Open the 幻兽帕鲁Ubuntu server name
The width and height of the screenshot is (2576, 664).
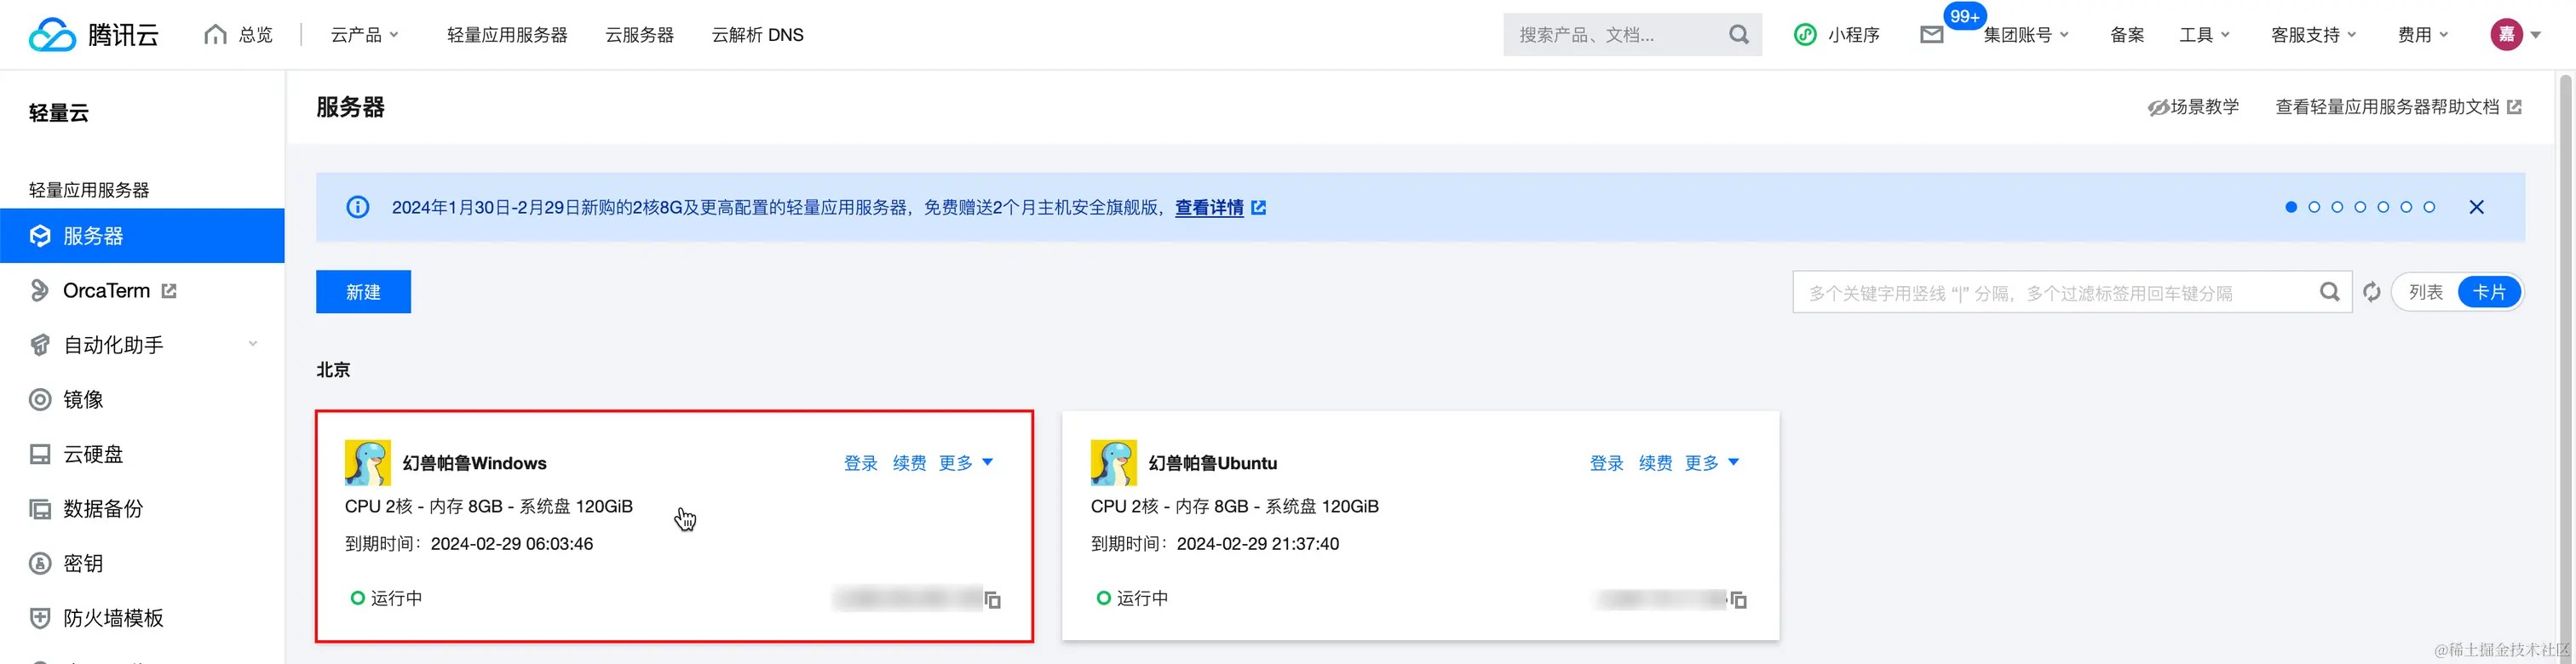(x=1212, y=463)
